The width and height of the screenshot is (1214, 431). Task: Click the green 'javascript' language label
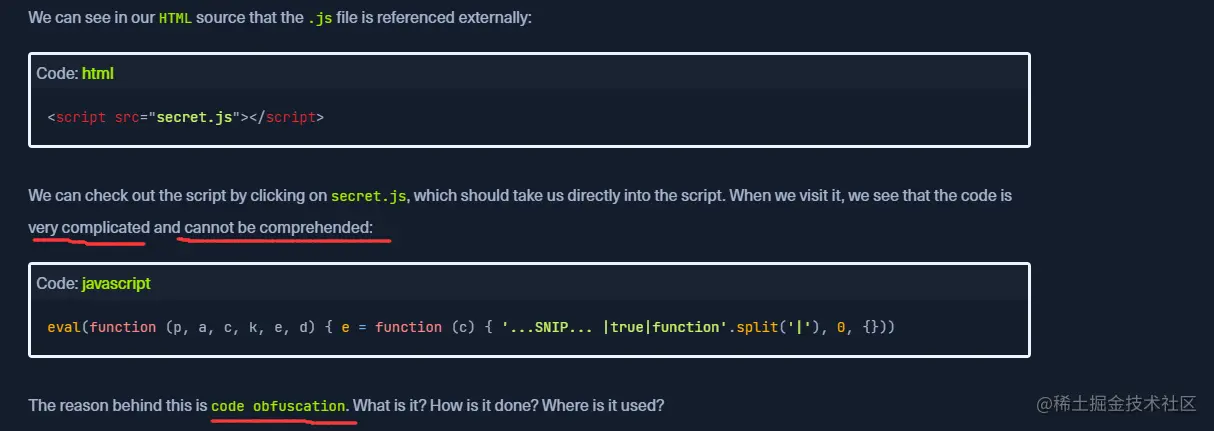pos(116,283)
